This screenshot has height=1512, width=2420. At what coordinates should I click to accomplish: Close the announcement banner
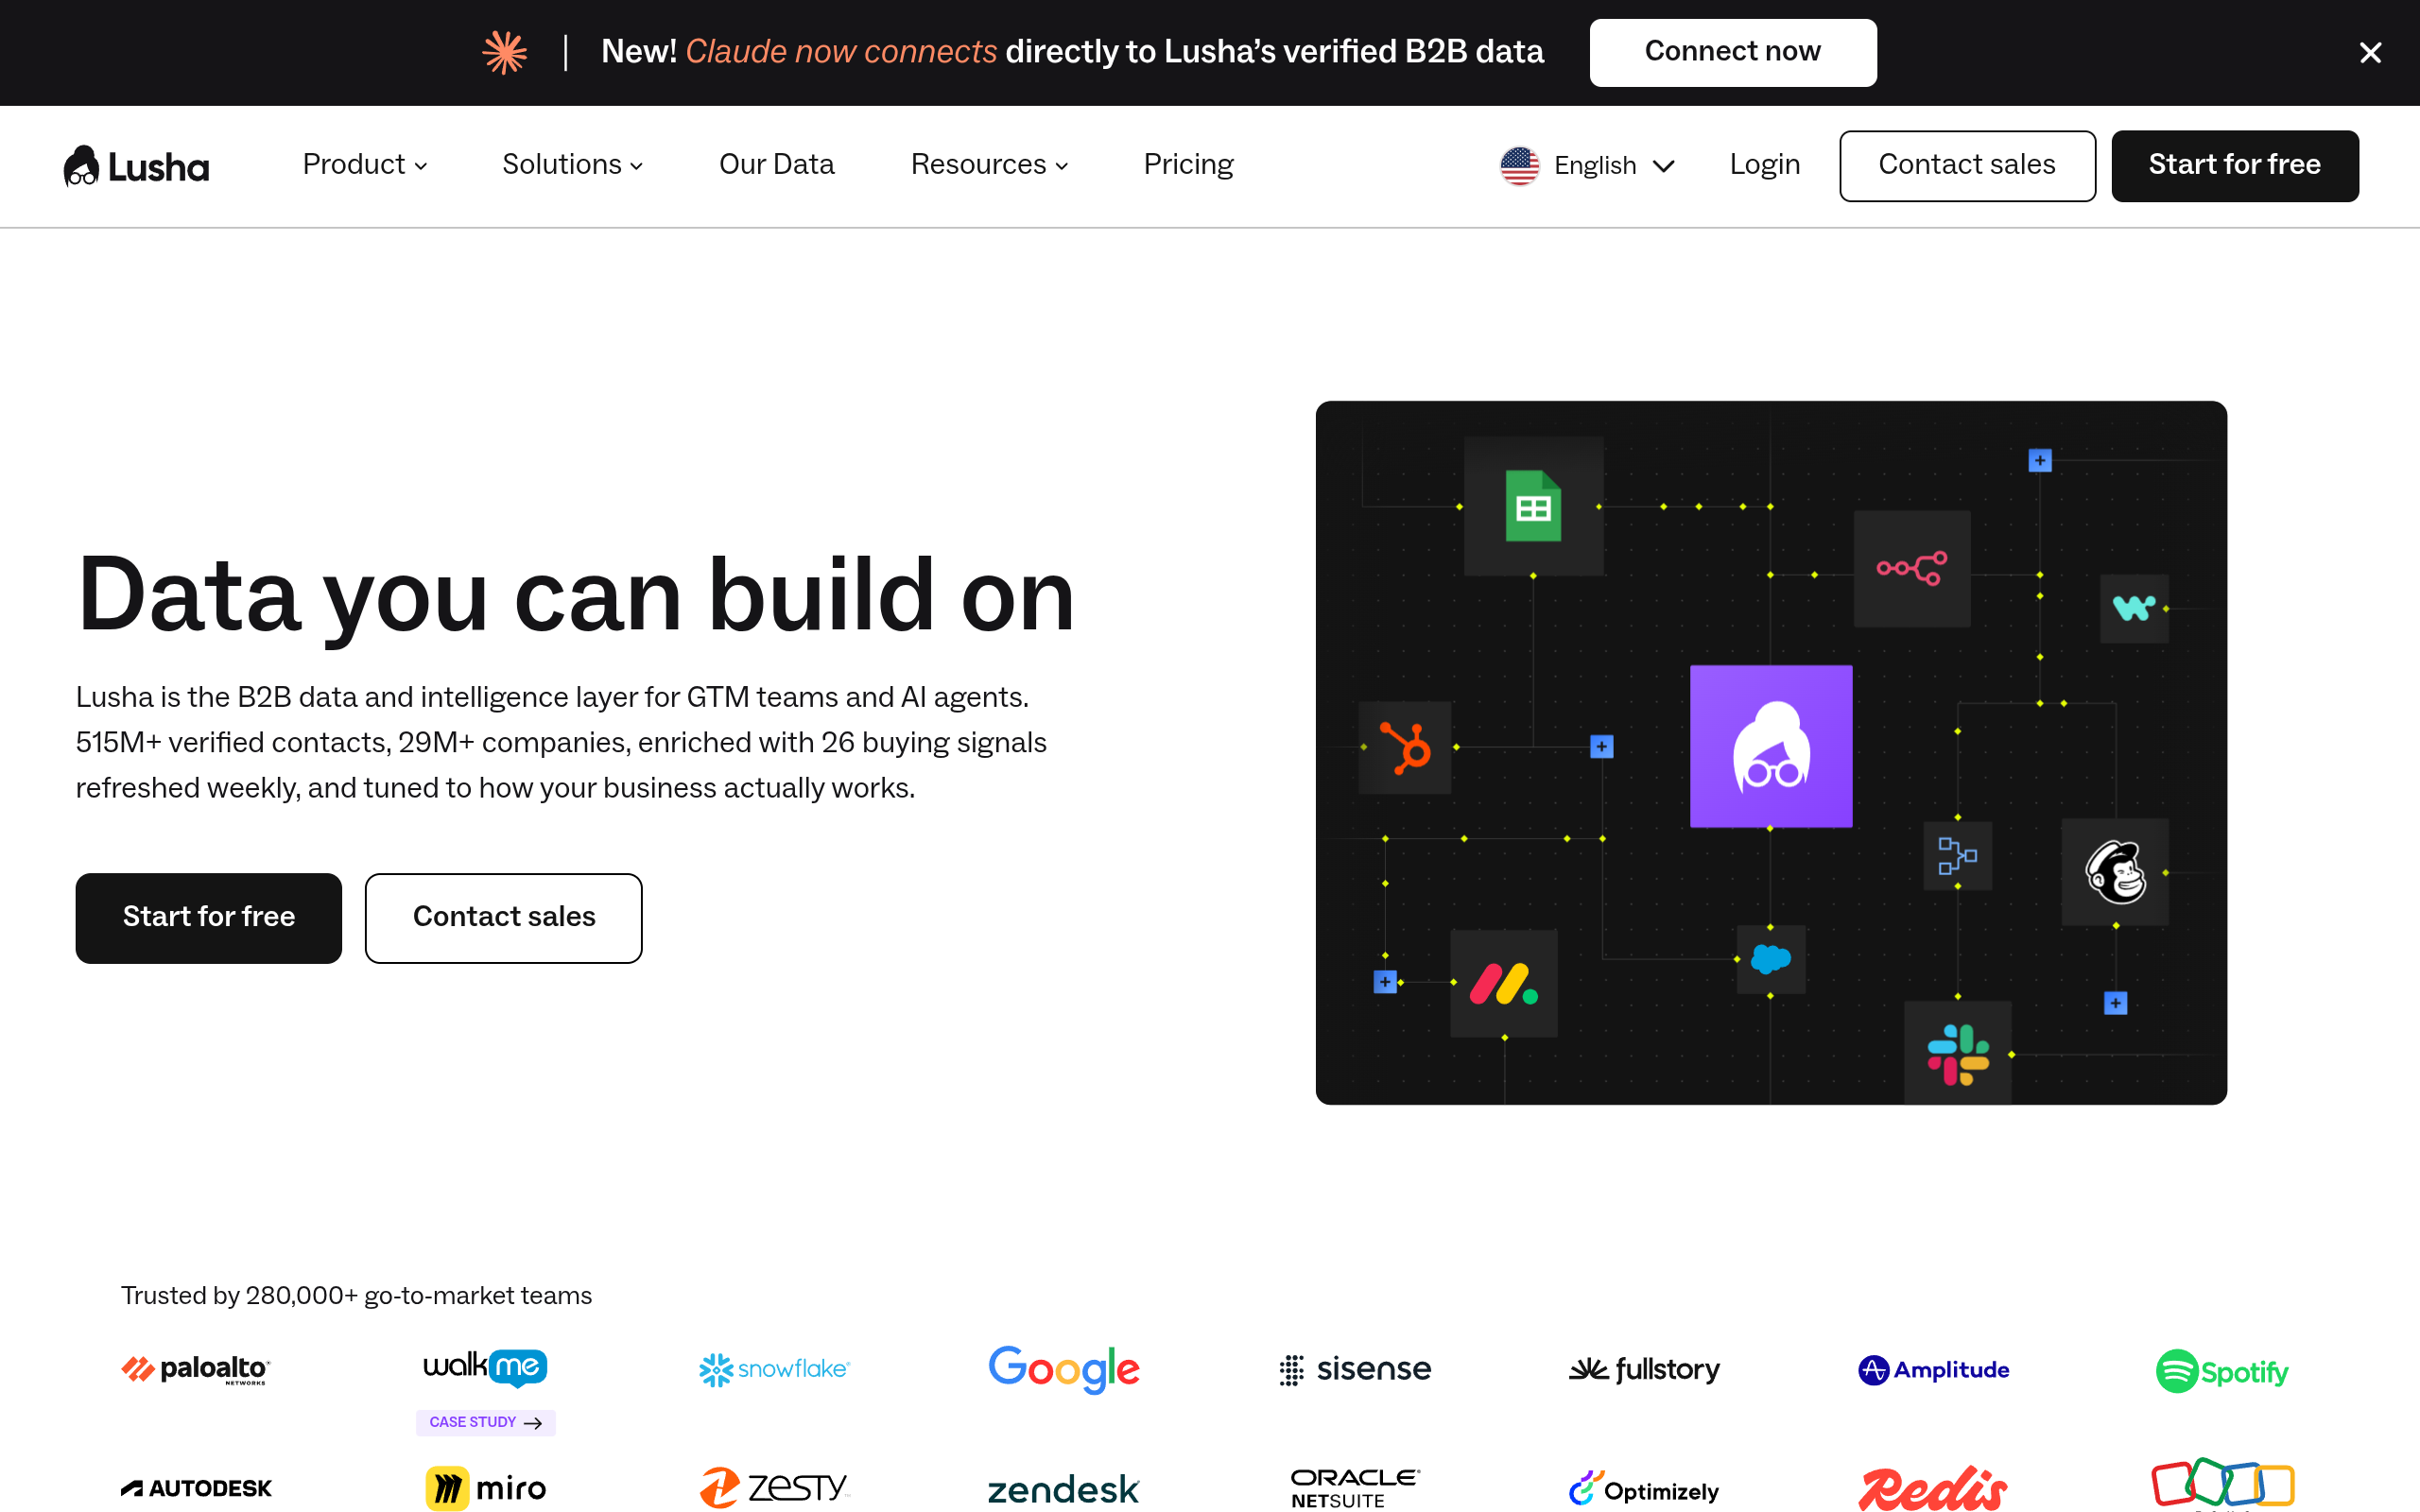pyautogui.click(x=2369, y=53)
